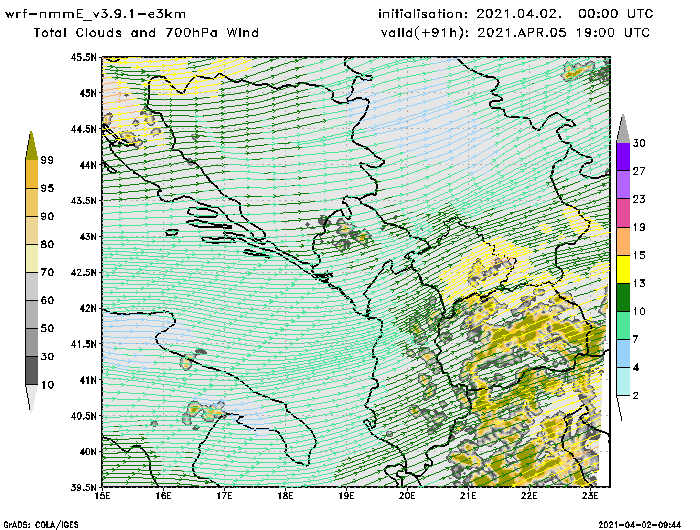Select the cloud swatch between 30 and 50
Viewport: 700px width, 530px height.
coord(32,342)
